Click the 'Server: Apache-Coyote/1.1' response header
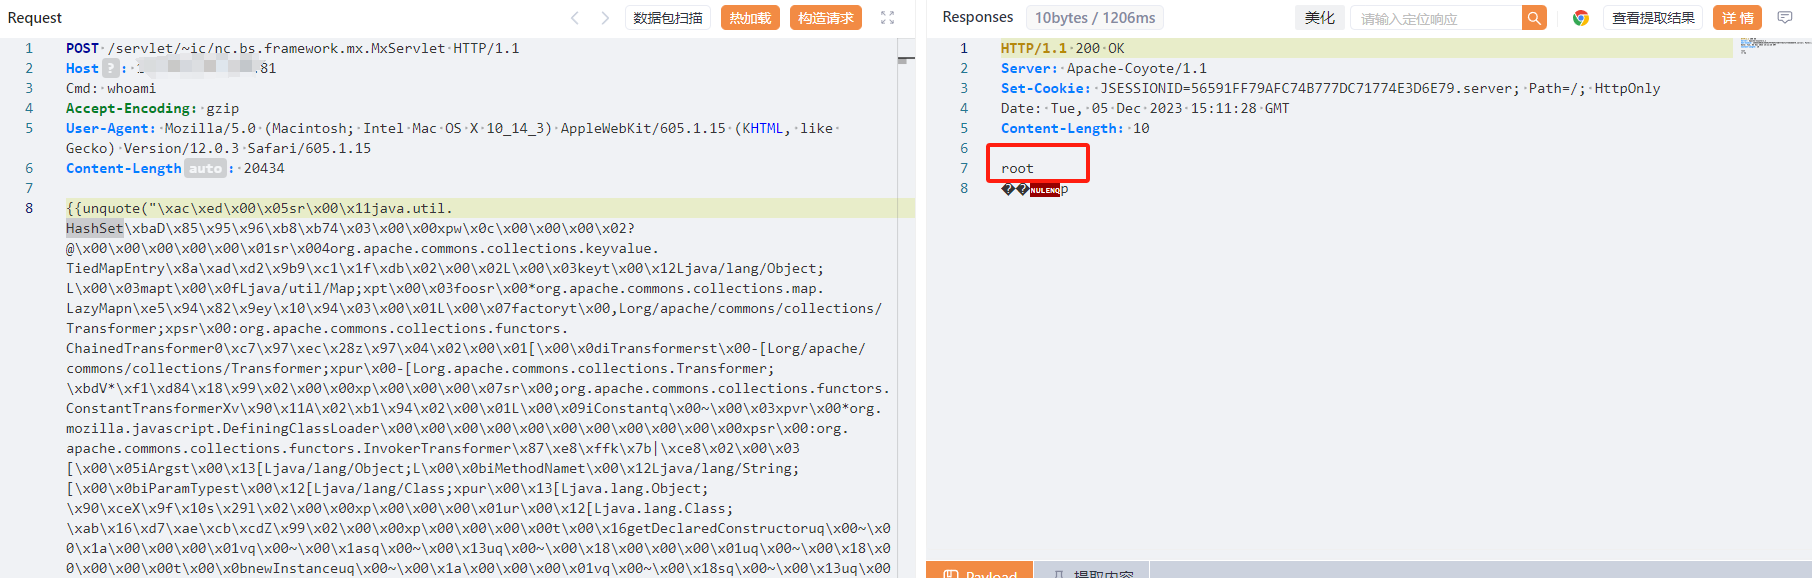This screenshot has height=578, width=1812. pyautogui.click(x=1104, y=68)
